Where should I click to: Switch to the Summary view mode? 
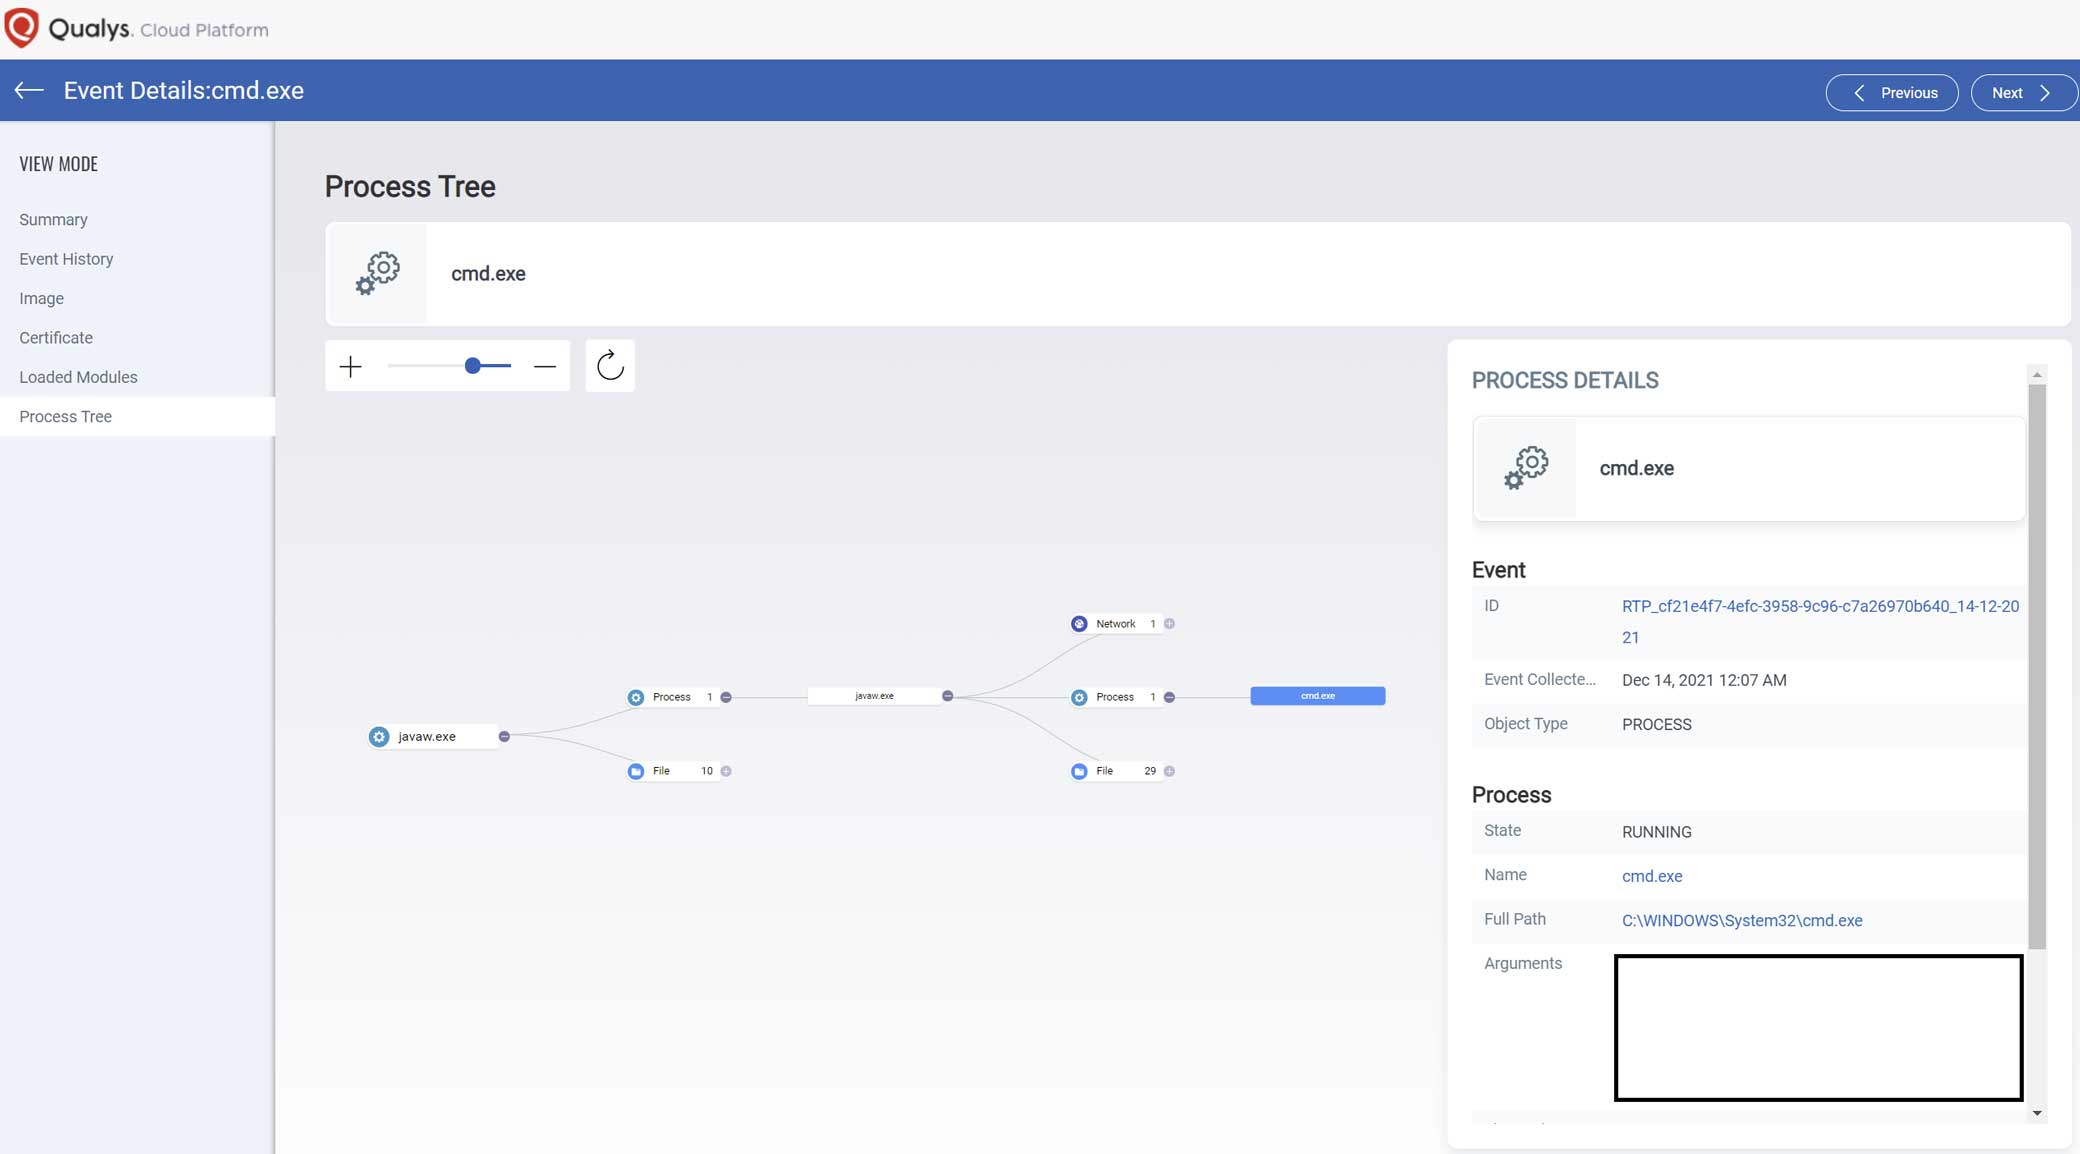pyautogui.click(x=53, y=219)
